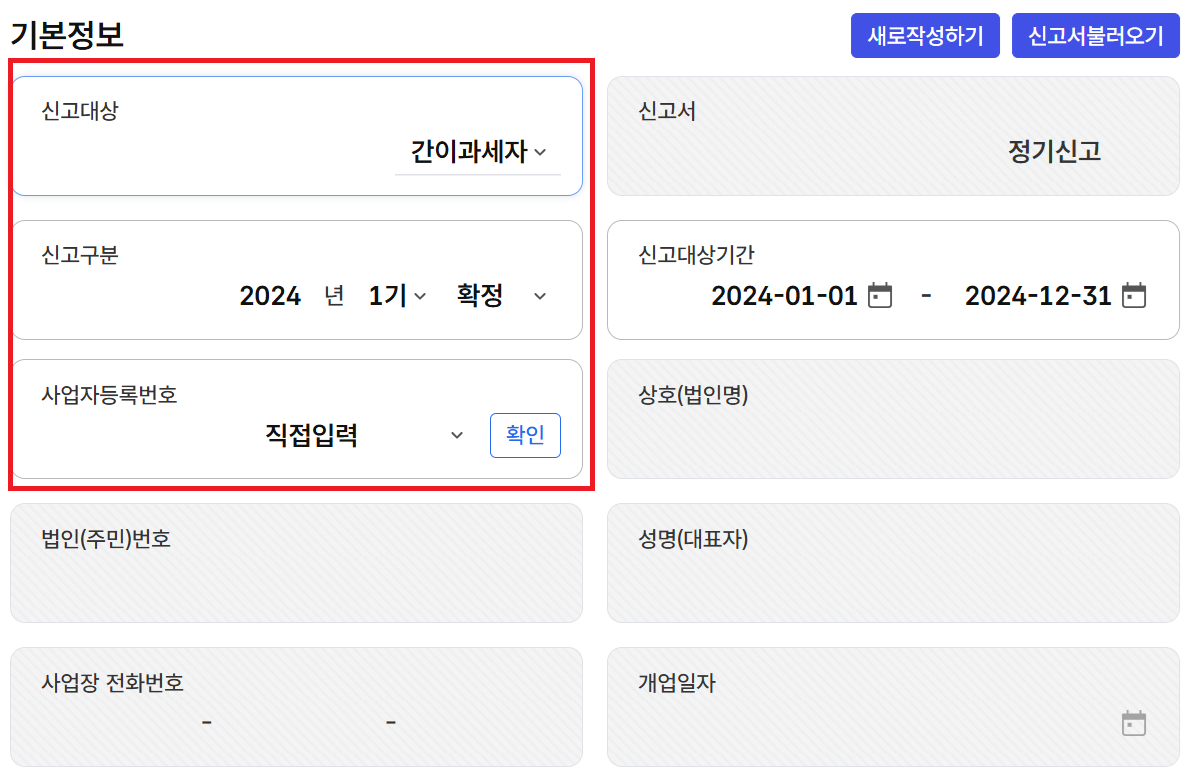Viewport: 1193px width, 771px height.
Task: Select the 2024-12-31 end date value
Action: point(1036,296)
